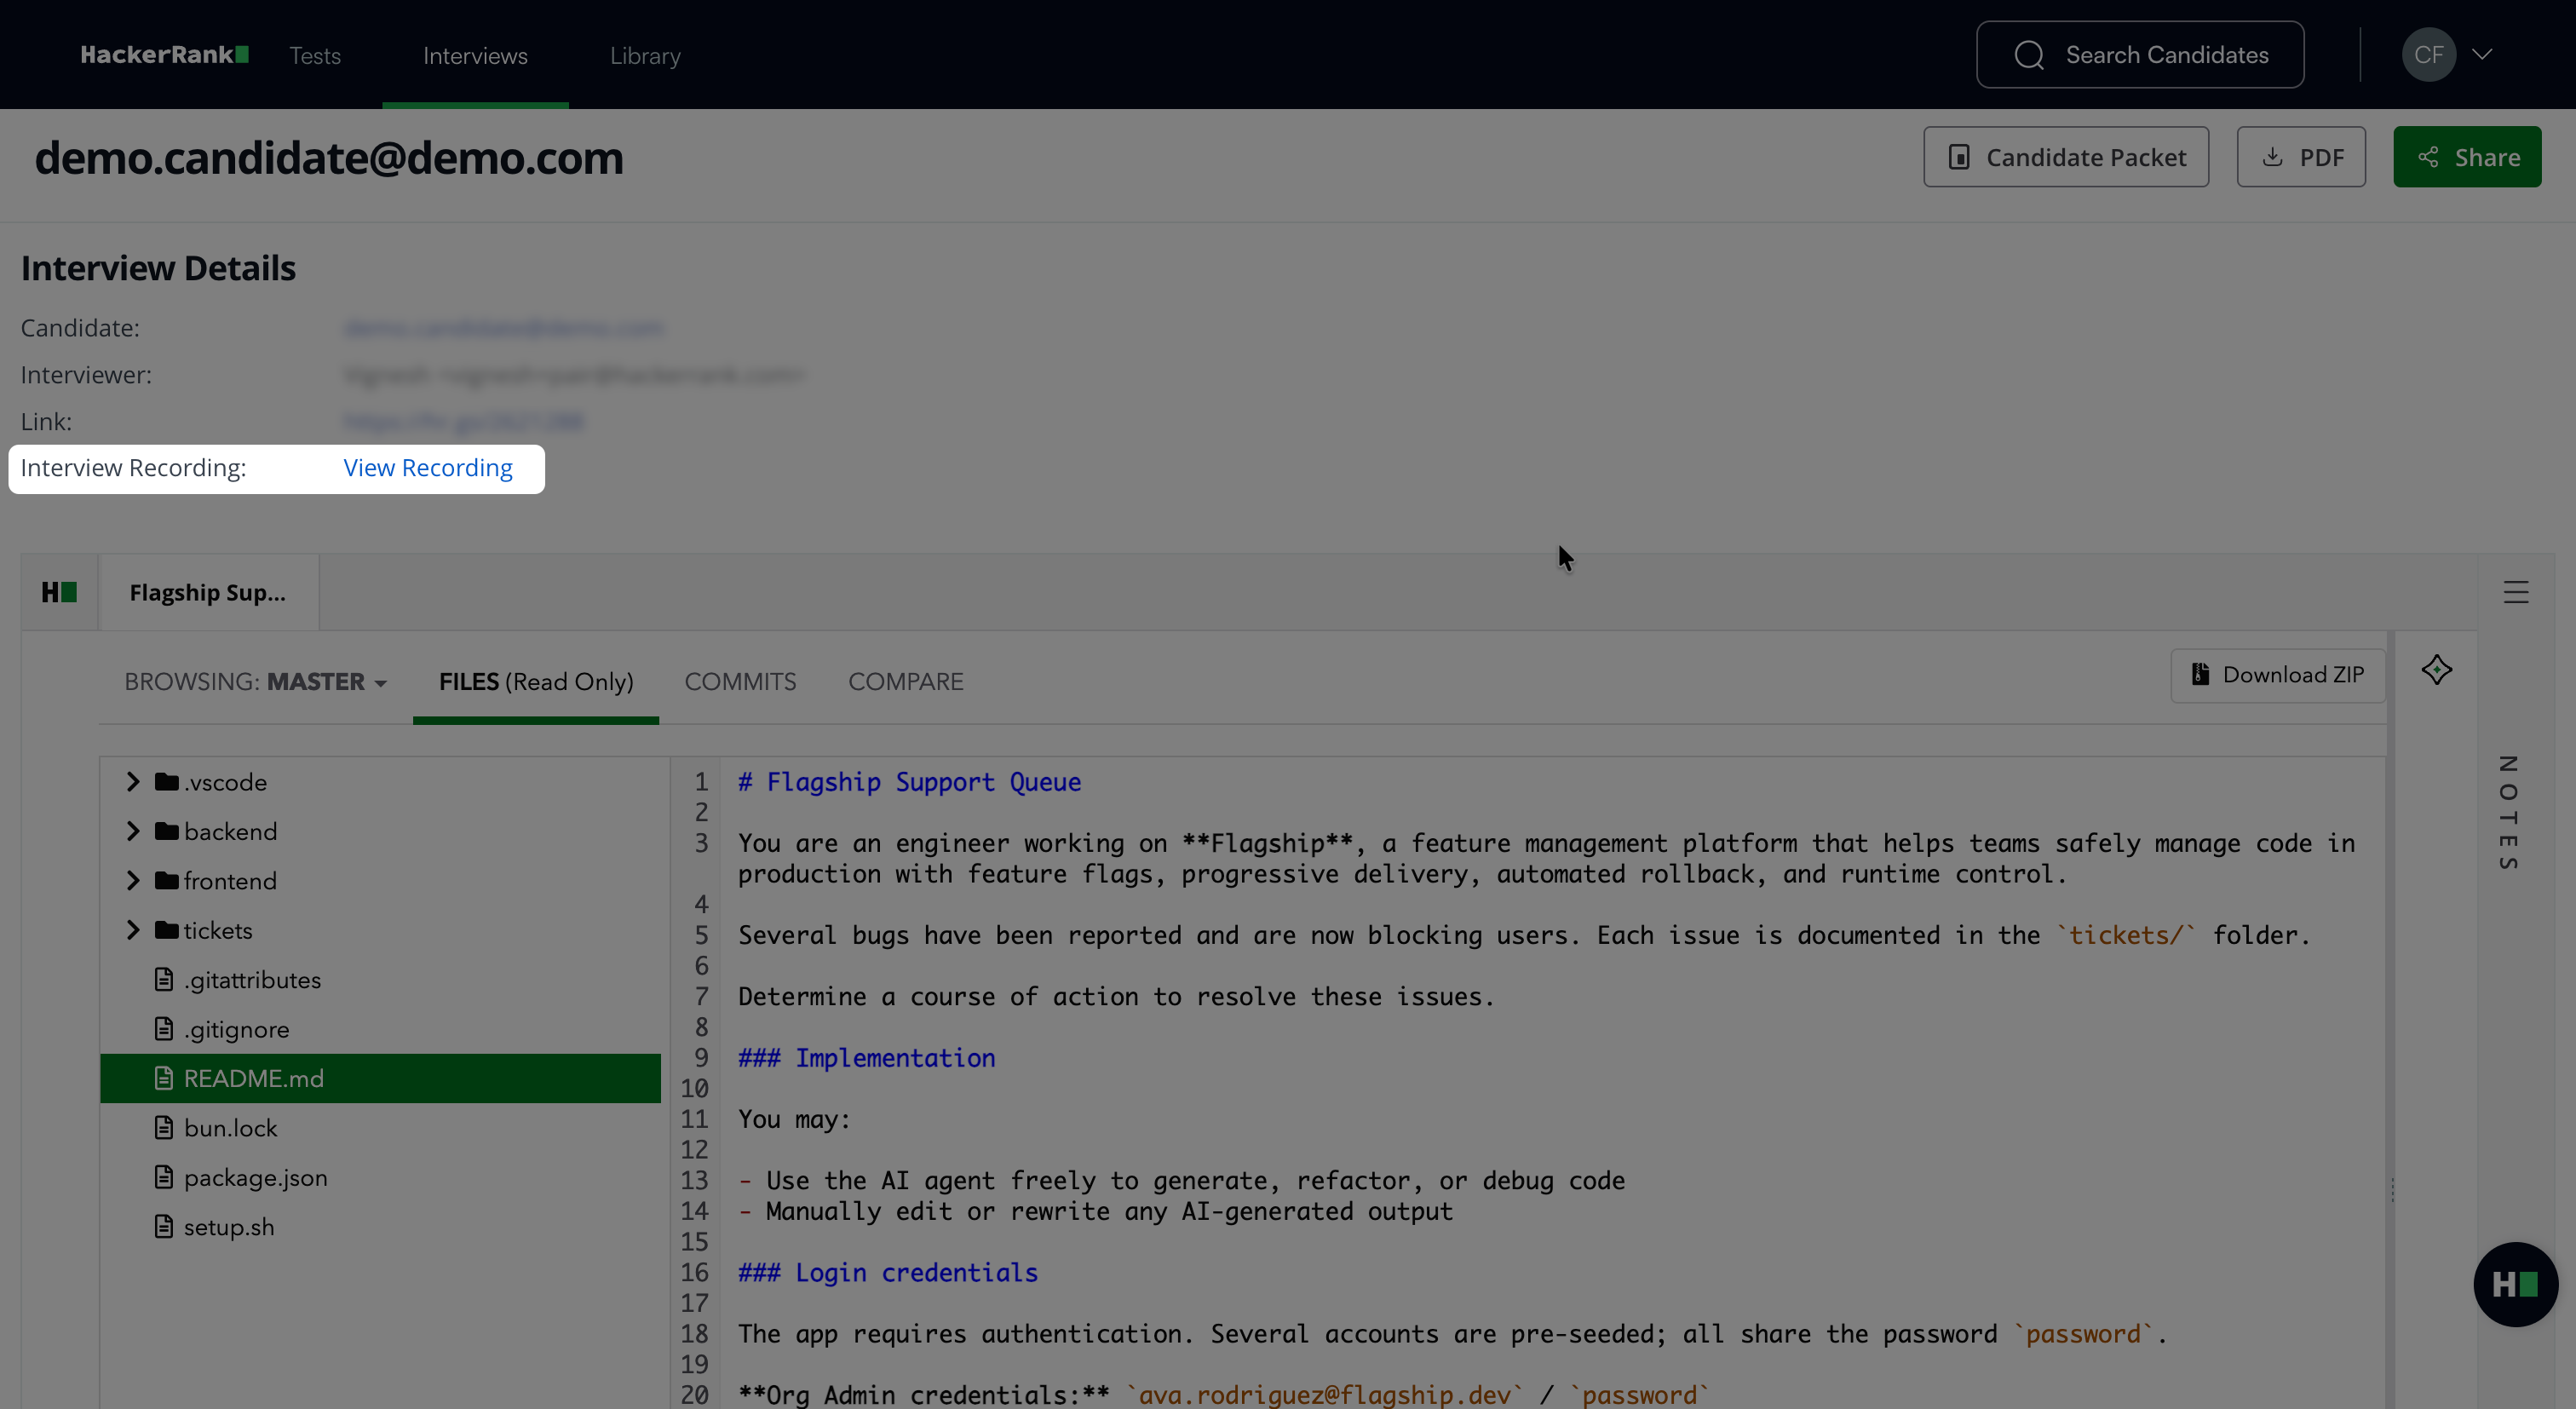The image size is (2576, 1409).
Task: Switch to the COMMITS tab
Action: pos(740,682)
